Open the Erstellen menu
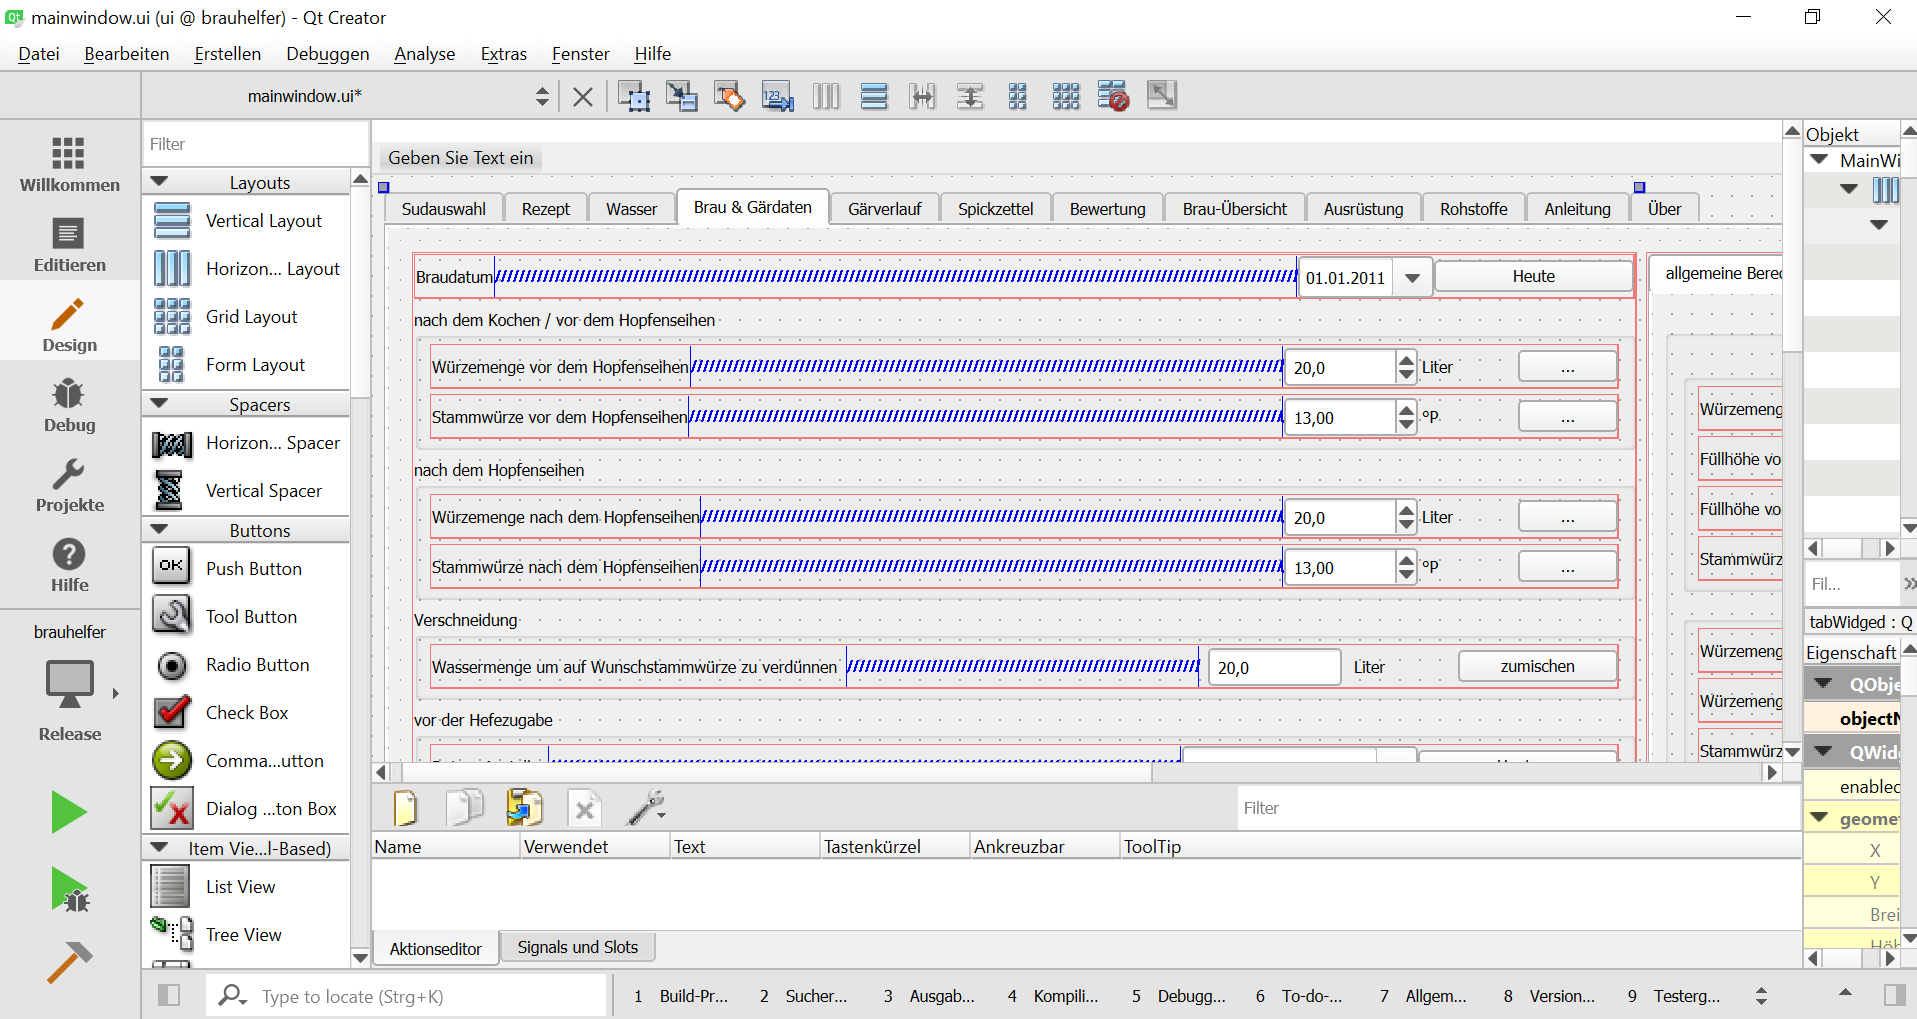The height and width of the screenshot is (1019, 1917). point(227,54)
